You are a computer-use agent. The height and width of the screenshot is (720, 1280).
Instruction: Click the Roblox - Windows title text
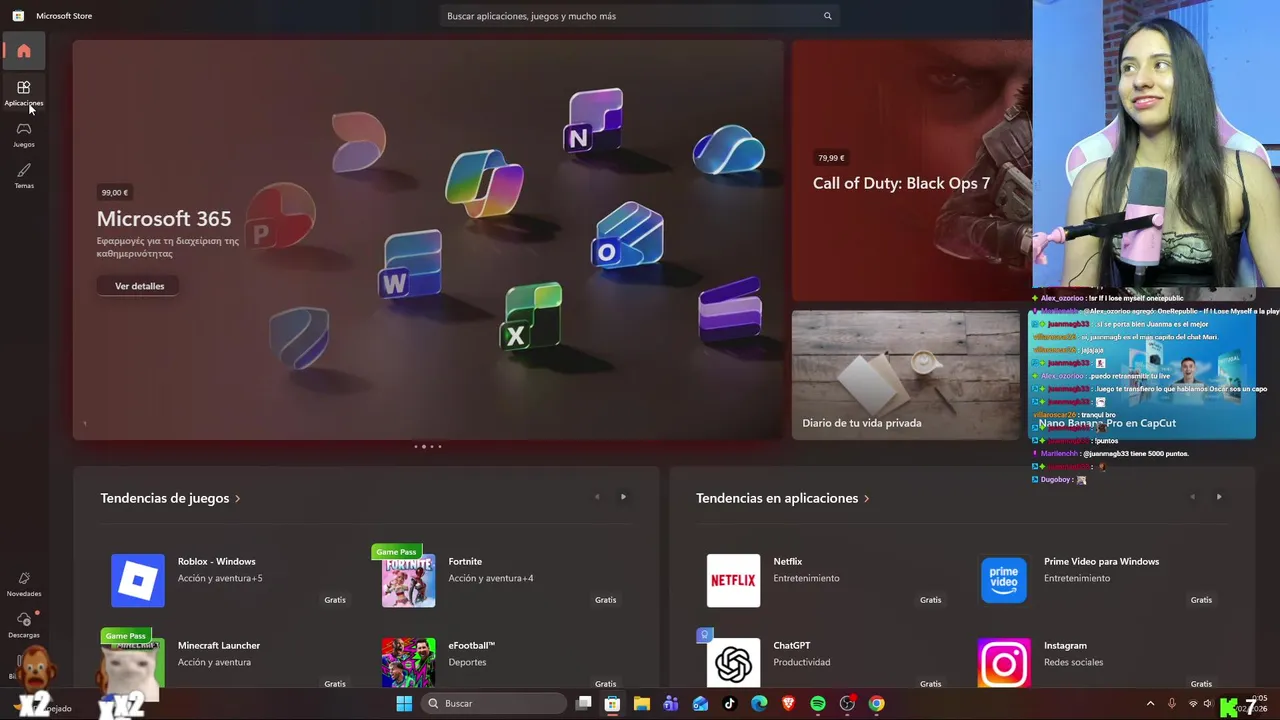click(x=217, y=561)
